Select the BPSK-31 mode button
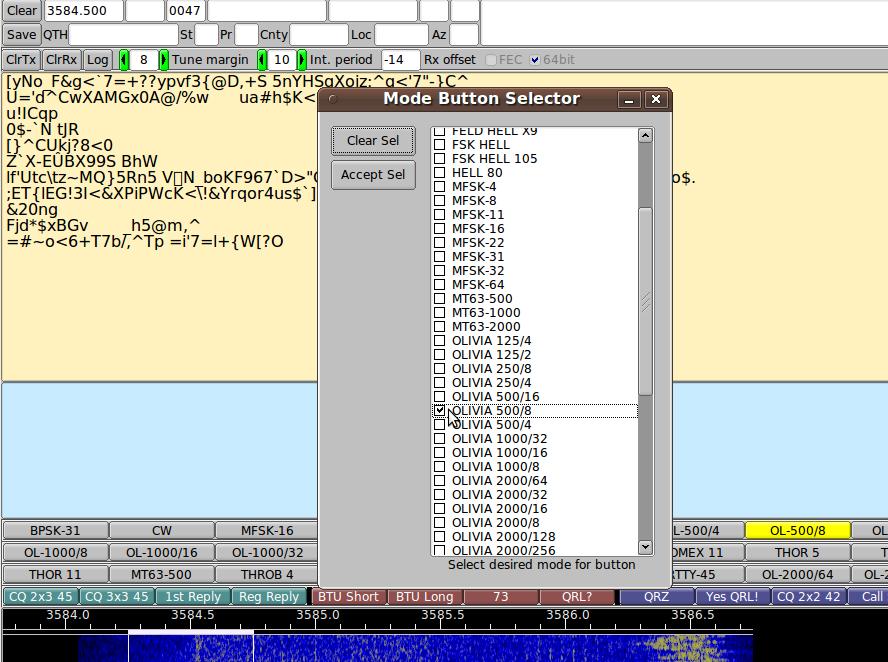Image resolution: width=888 pixels, height=662 pixels. tap(55, 531)
